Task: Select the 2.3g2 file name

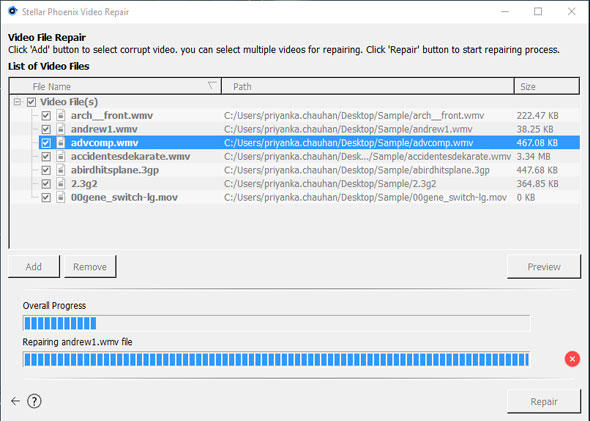Action: [84, 184]
